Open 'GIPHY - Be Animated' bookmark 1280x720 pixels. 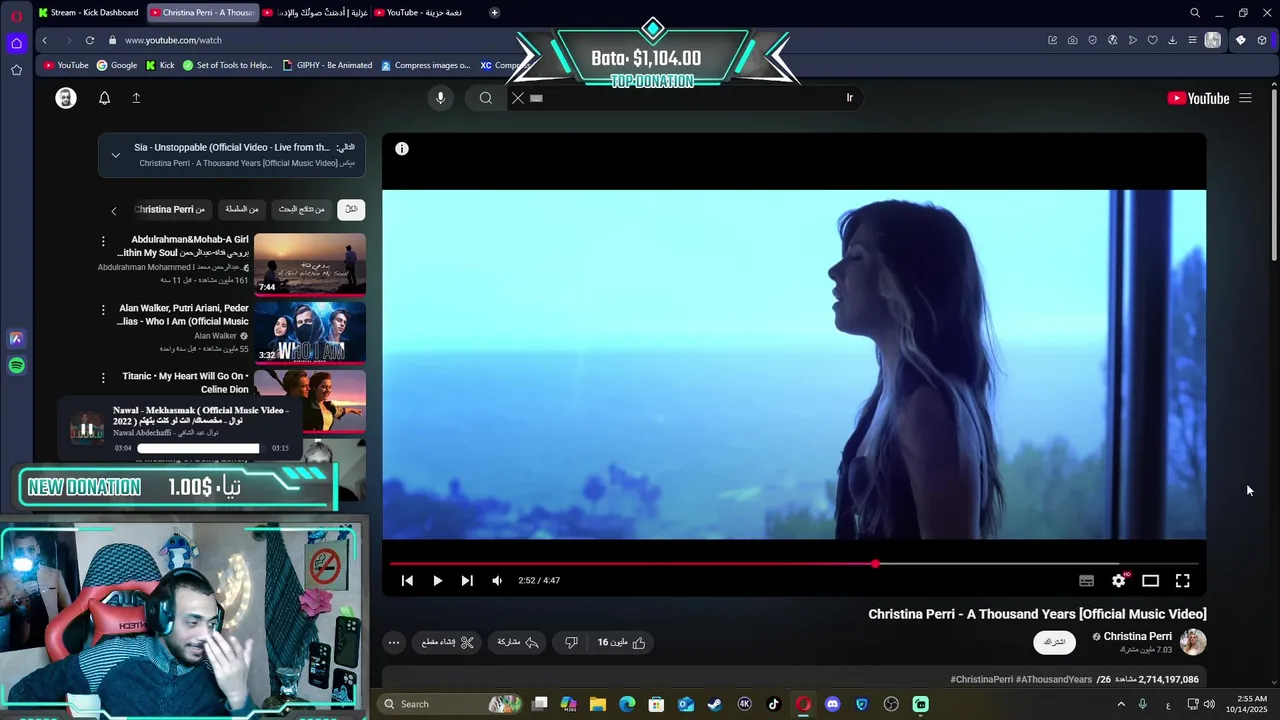coord(327,65)
